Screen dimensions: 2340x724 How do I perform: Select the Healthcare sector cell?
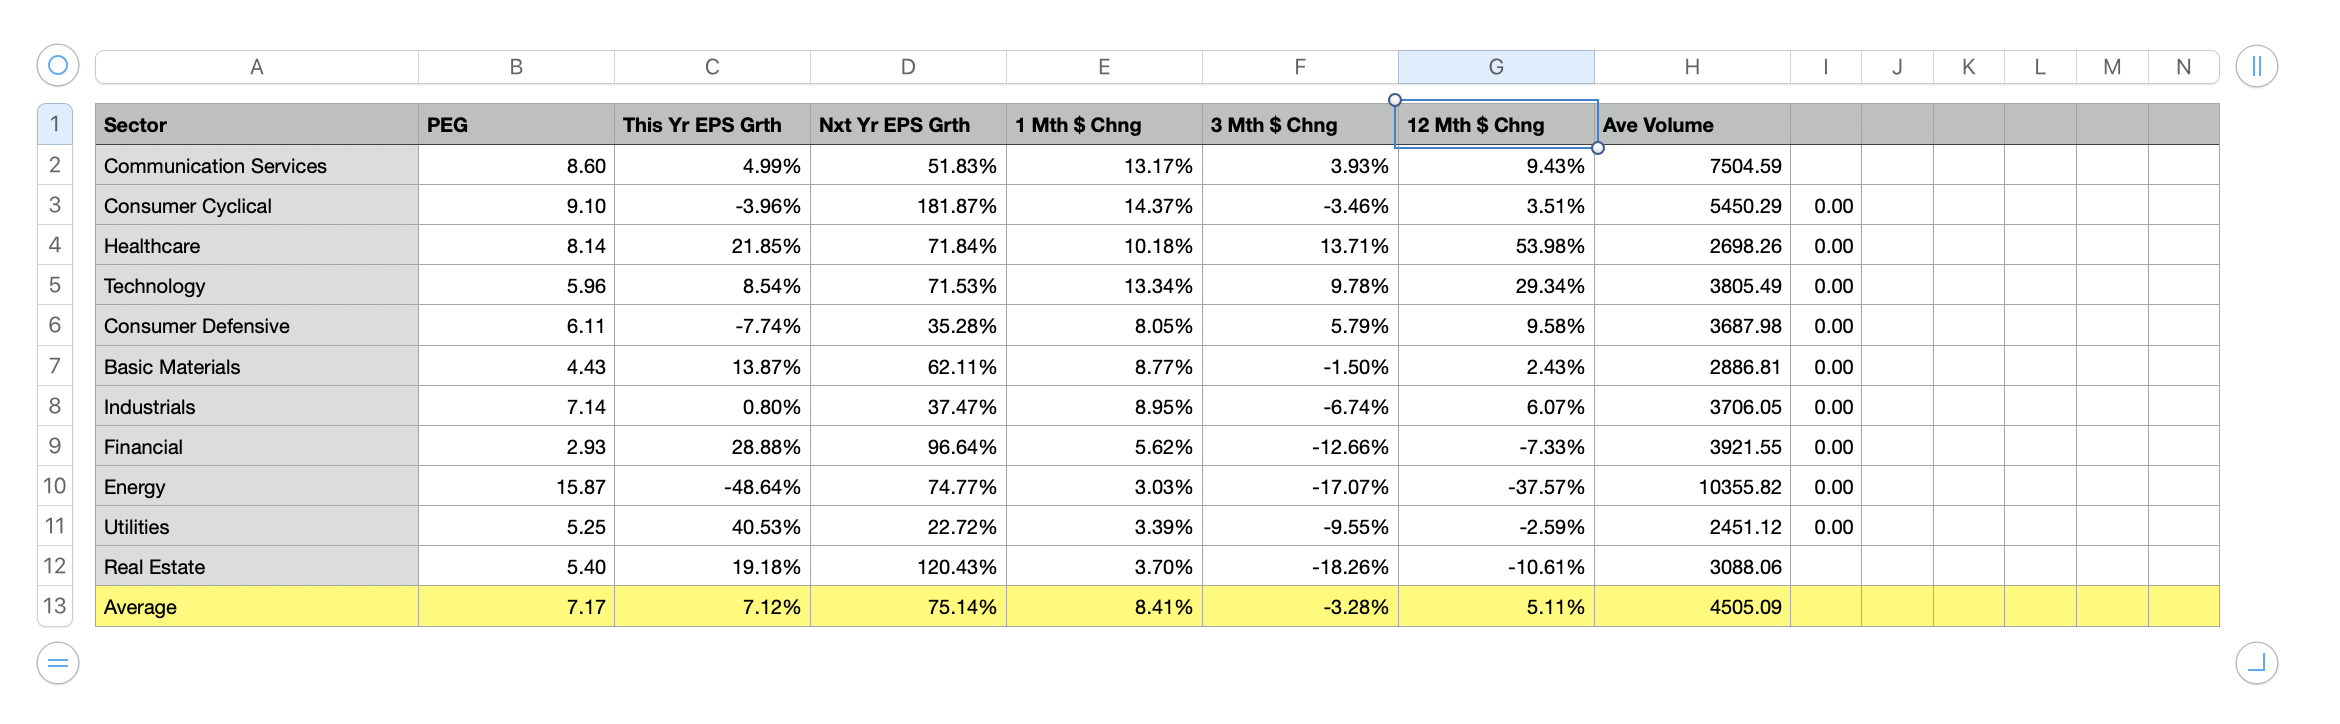click(257, 245)
